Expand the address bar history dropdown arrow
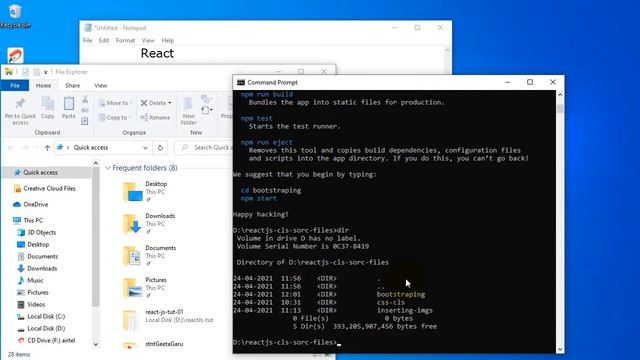 (x=145, y=148)
